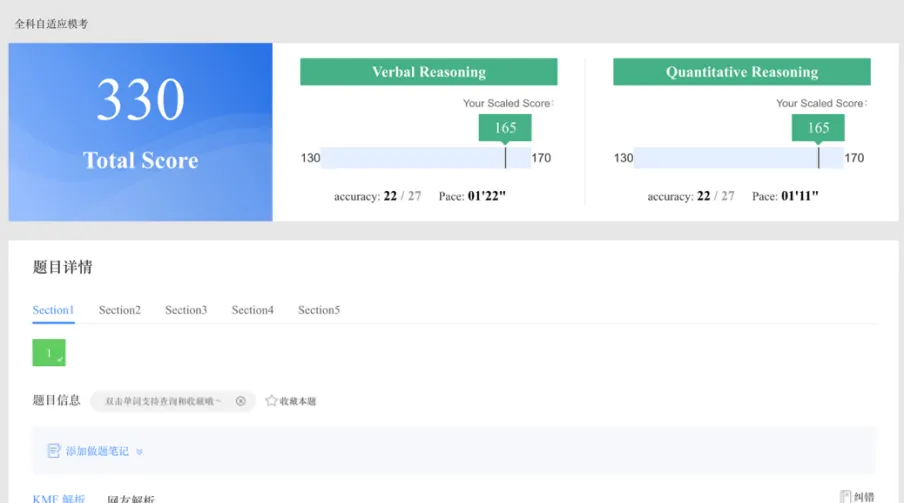
Task: Switch to the Section1 tab
Action: click(x=53, y=310)
